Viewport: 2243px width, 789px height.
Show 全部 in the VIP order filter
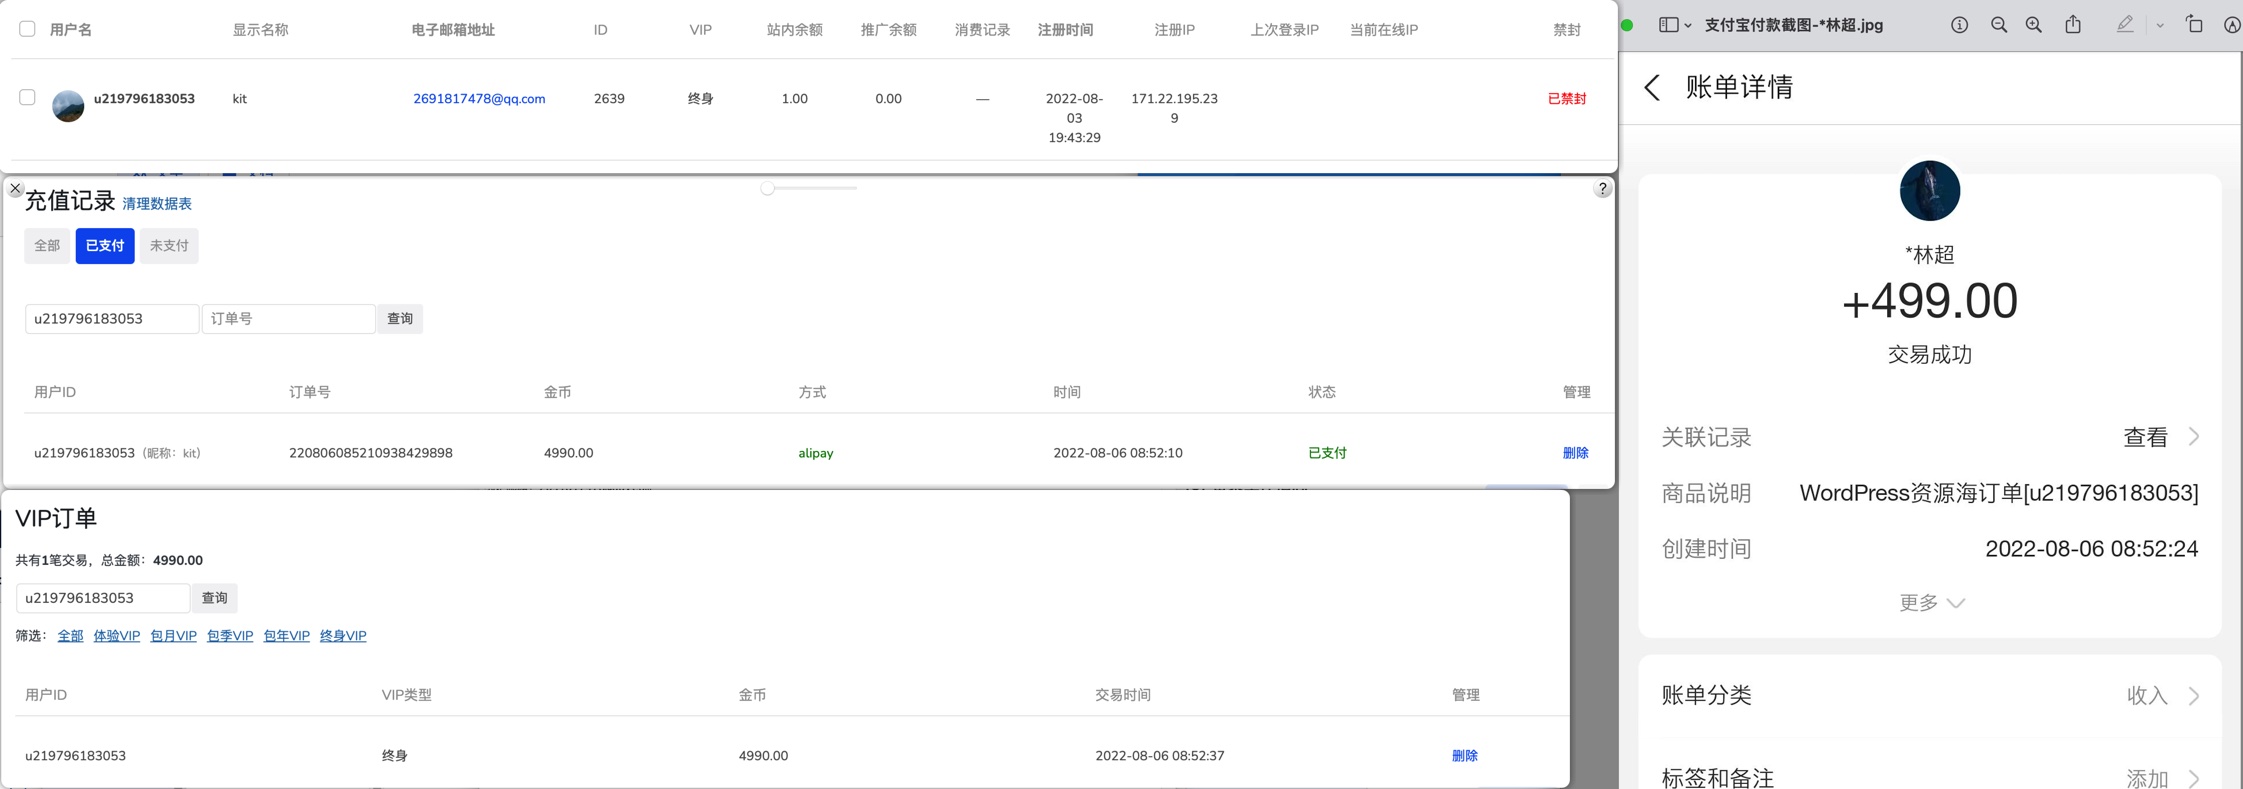point(70,636)
